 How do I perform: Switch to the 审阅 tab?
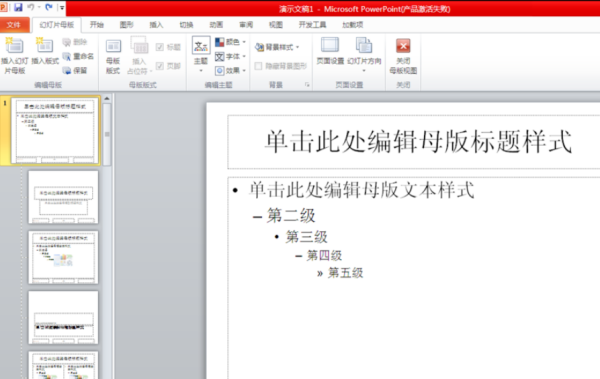click(246, 25)
